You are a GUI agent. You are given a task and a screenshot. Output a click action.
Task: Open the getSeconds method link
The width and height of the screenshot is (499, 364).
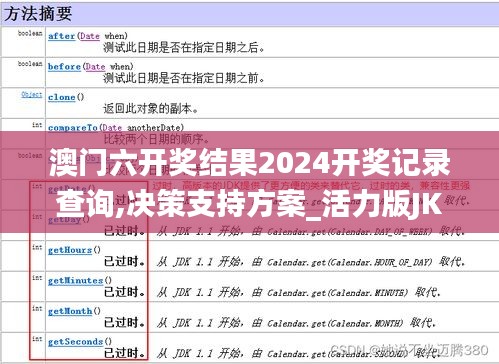[x=76, y=342]
